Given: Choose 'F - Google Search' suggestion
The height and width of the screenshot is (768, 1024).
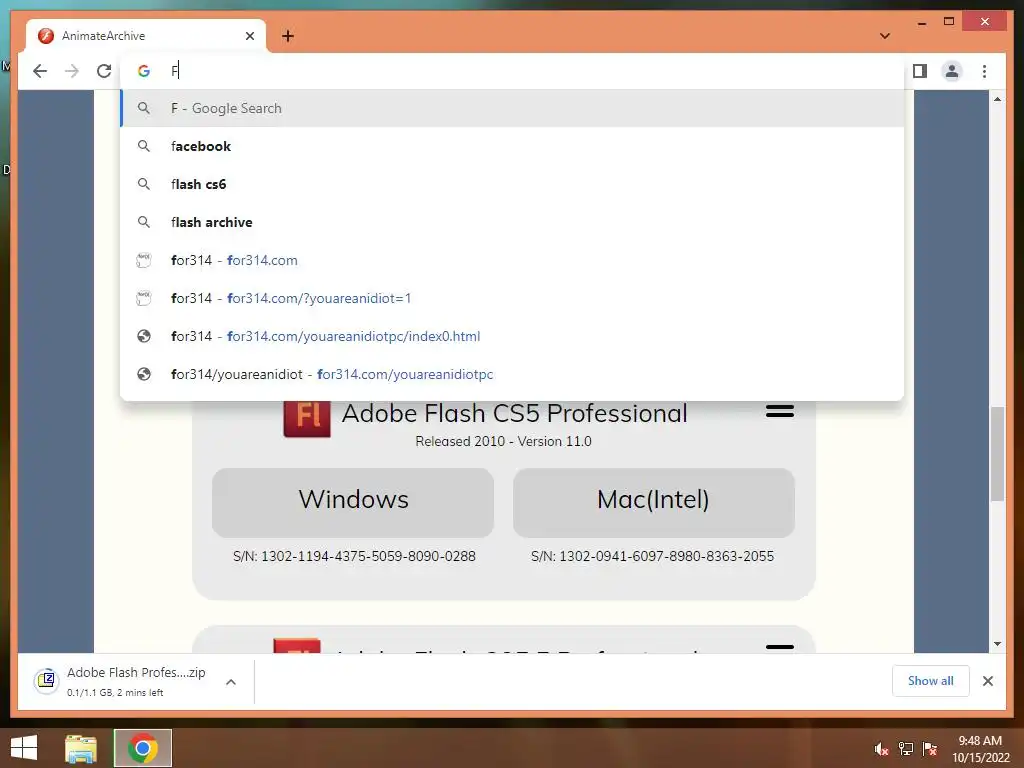Looking at the screenshot, I should click(x=513, y=108).
